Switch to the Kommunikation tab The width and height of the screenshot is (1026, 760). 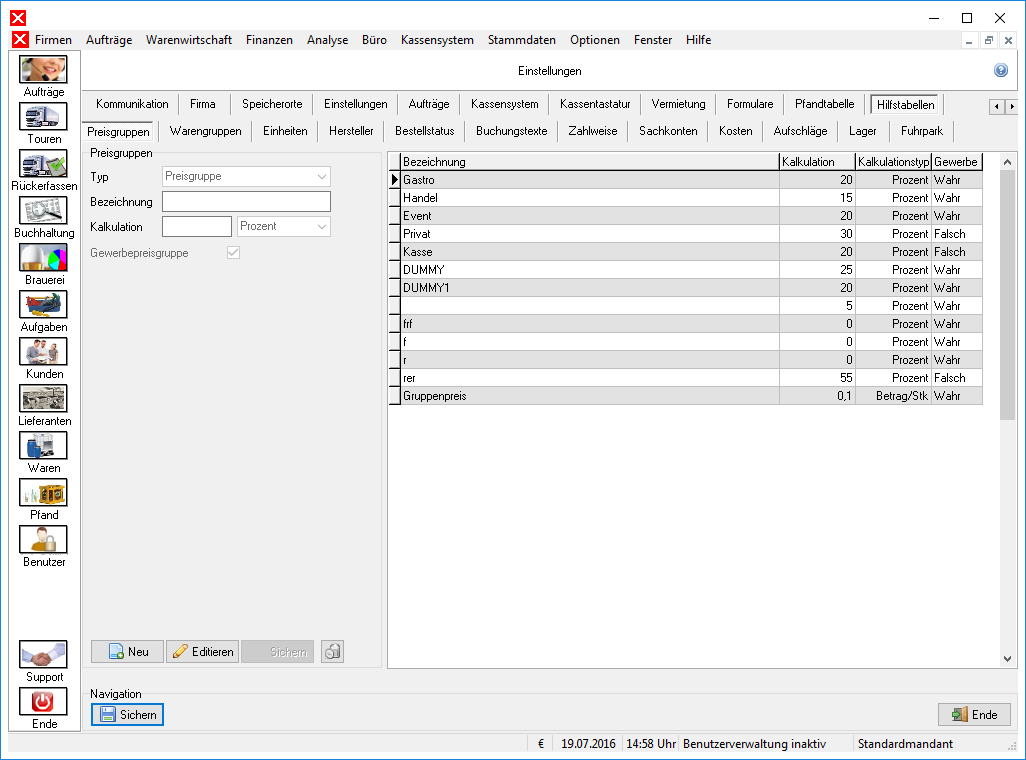pyautogui.click(x=132, y=104)
